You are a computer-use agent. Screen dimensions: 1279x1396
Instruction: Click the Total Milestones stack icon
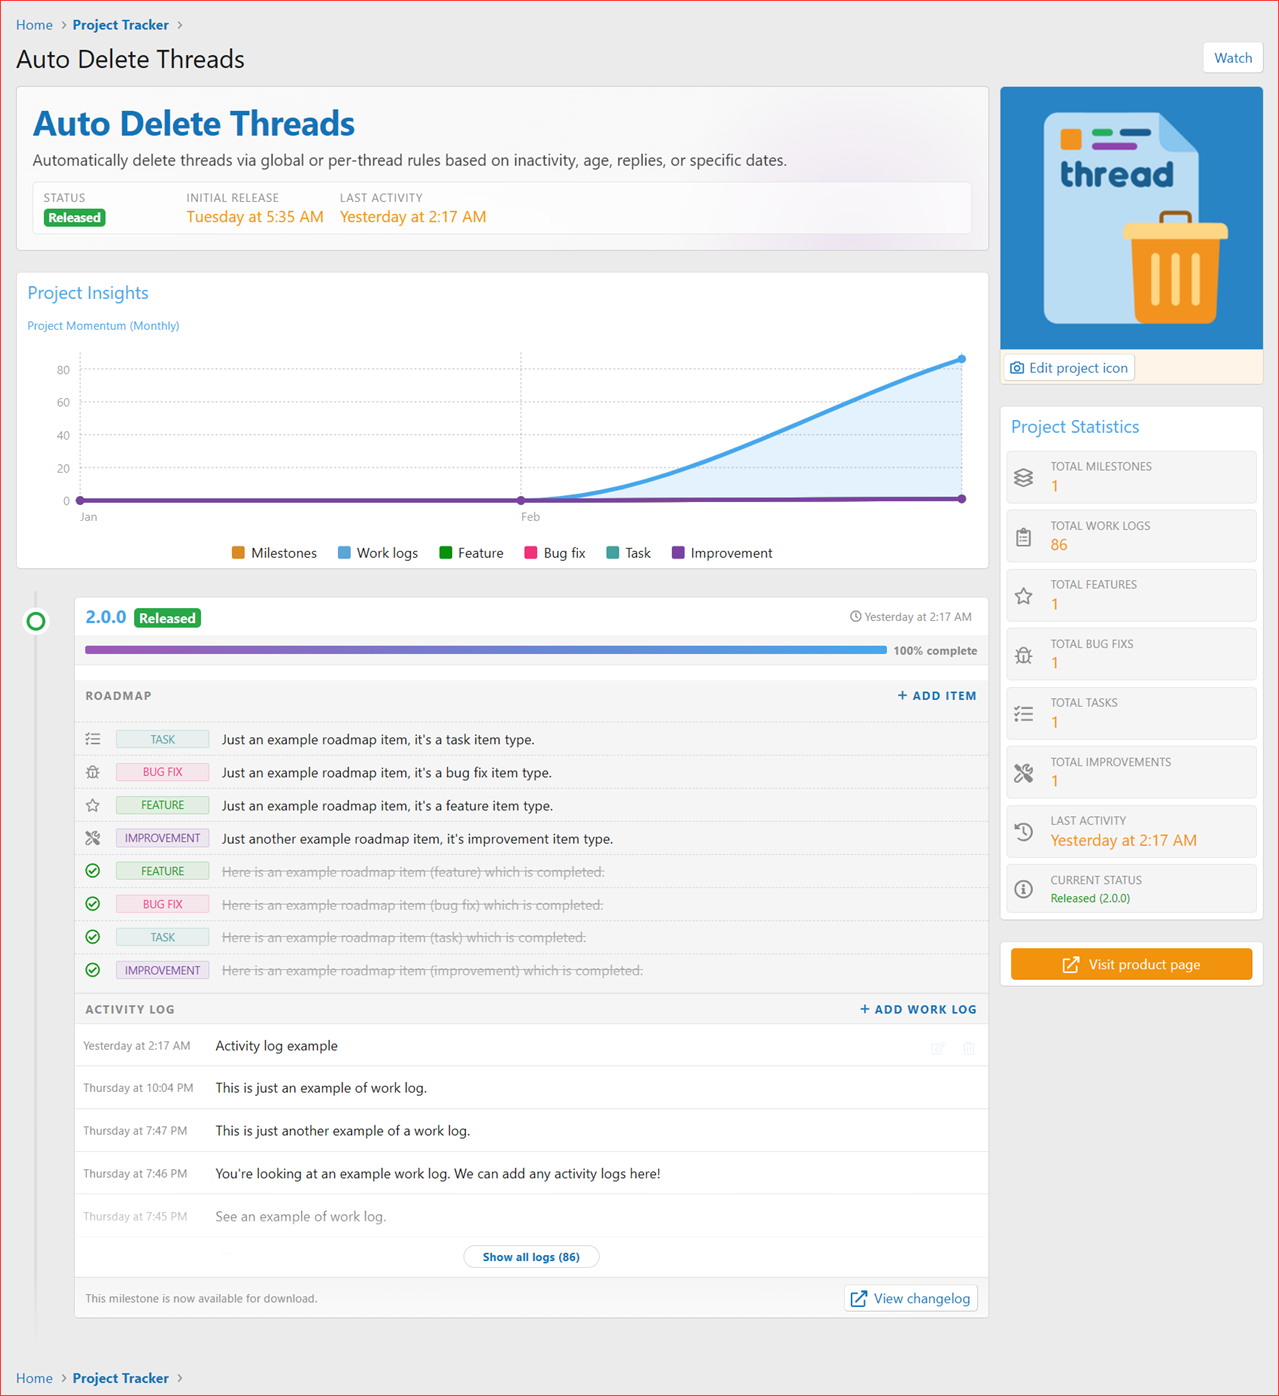click(x=1023, y=477)
